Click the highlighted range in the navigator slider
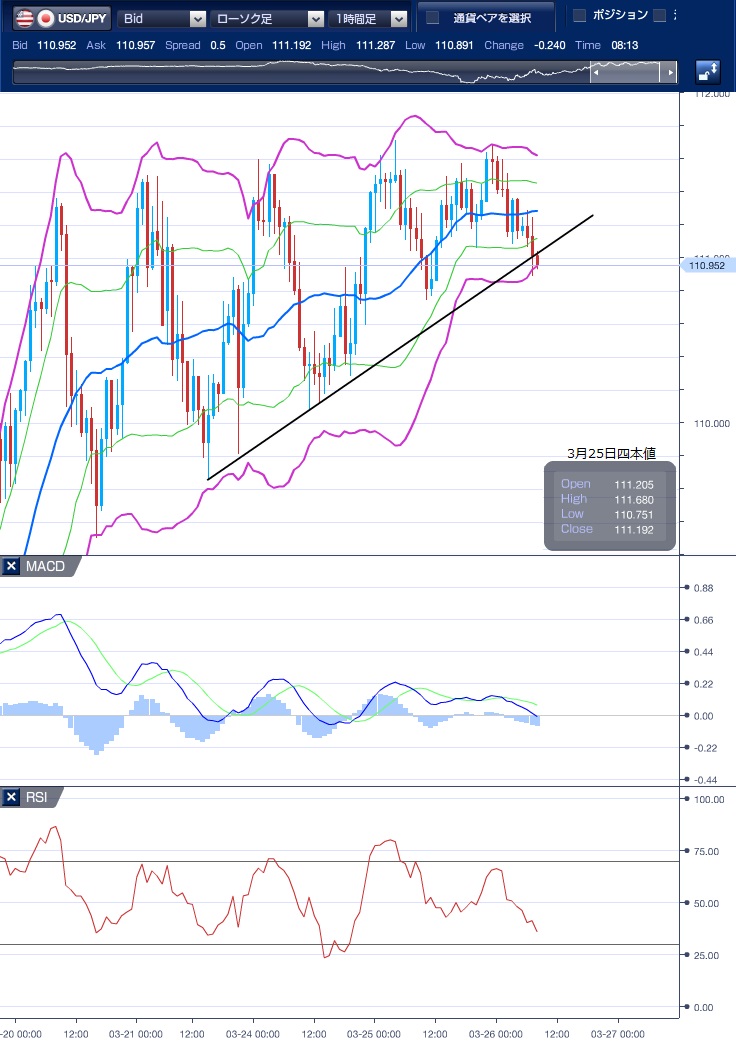Viewport: 736px width, 1048px height. (x=630, y=72)
